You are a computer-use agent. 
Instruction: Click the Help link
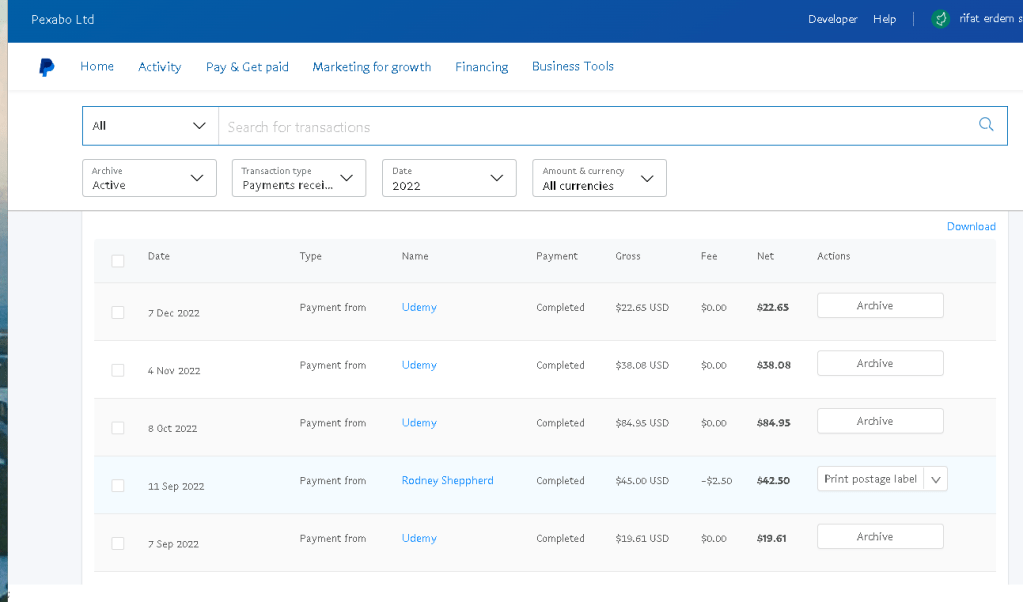click(x=884, y=19)
